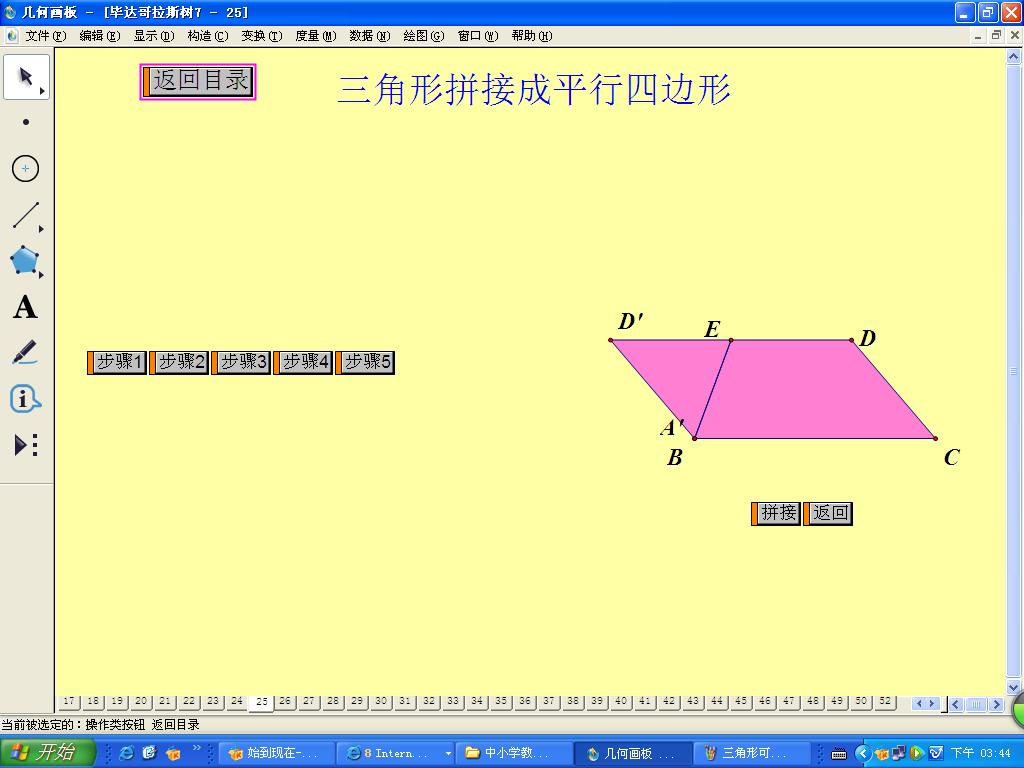Open the 文件 menu

click(46, 36)
